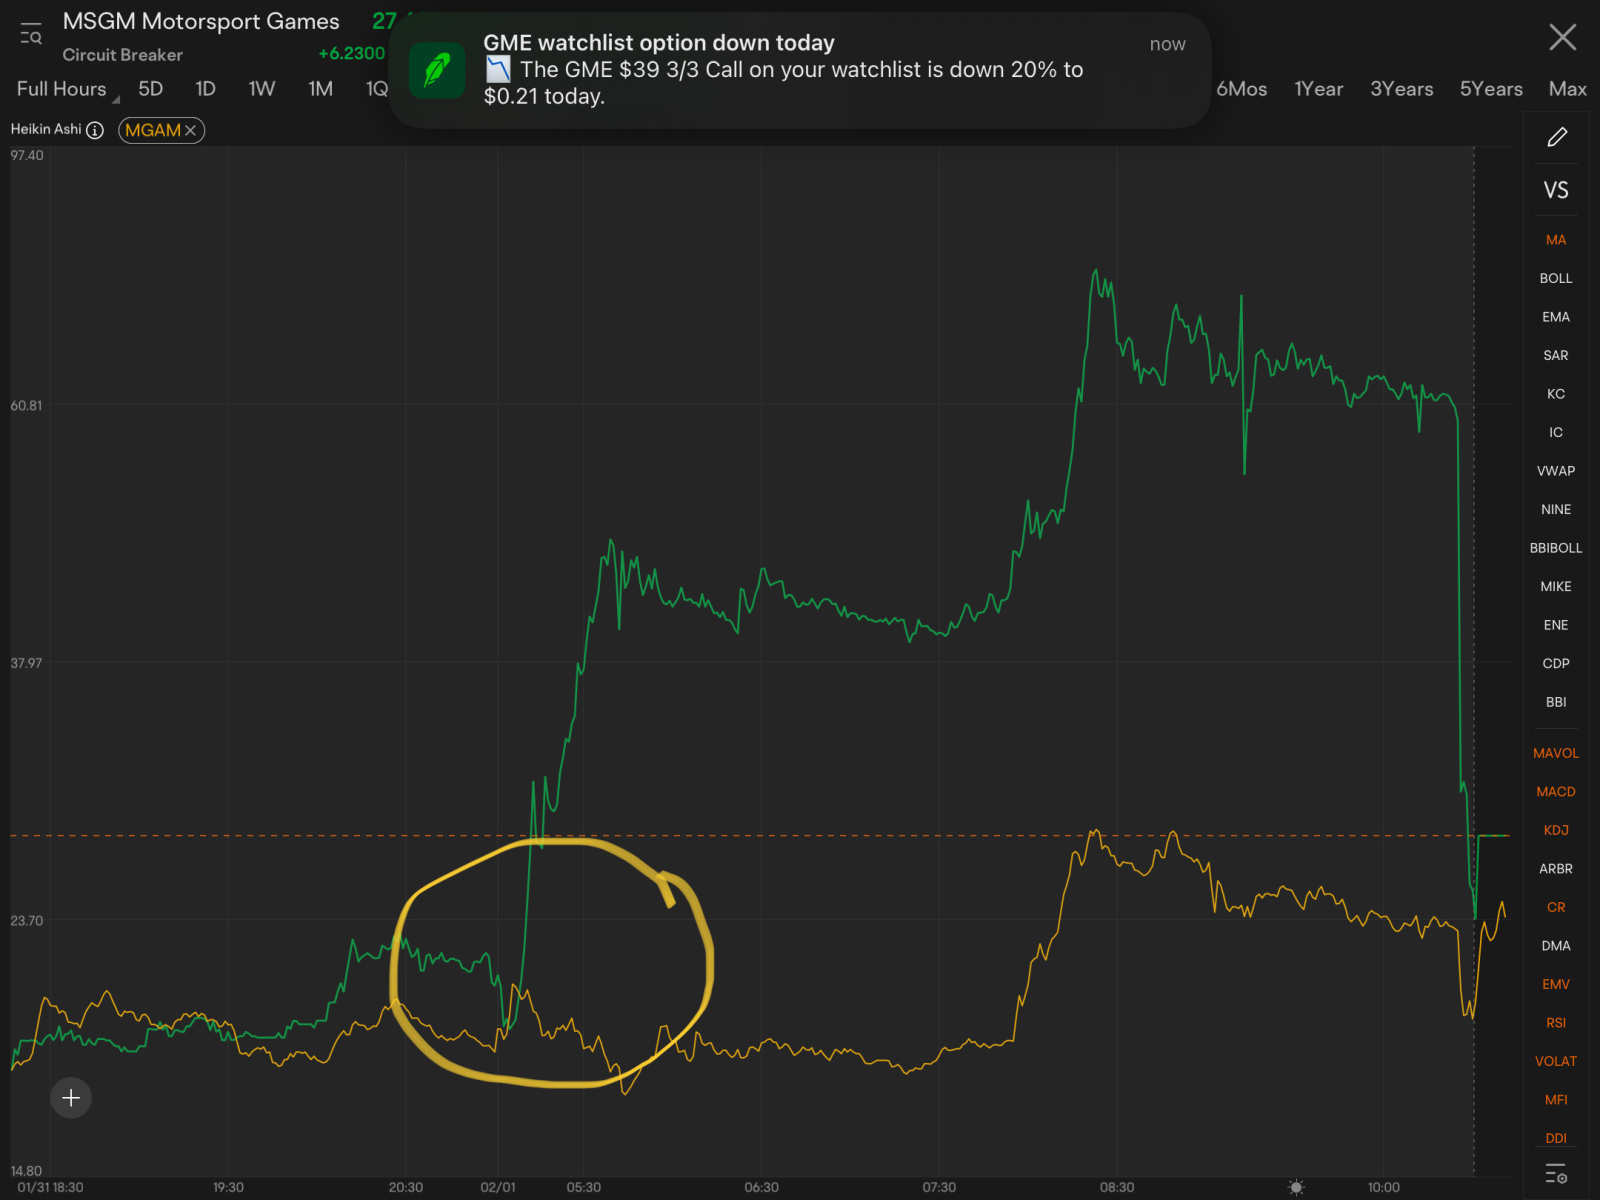Open the stock search list icon

pos(31,34)
